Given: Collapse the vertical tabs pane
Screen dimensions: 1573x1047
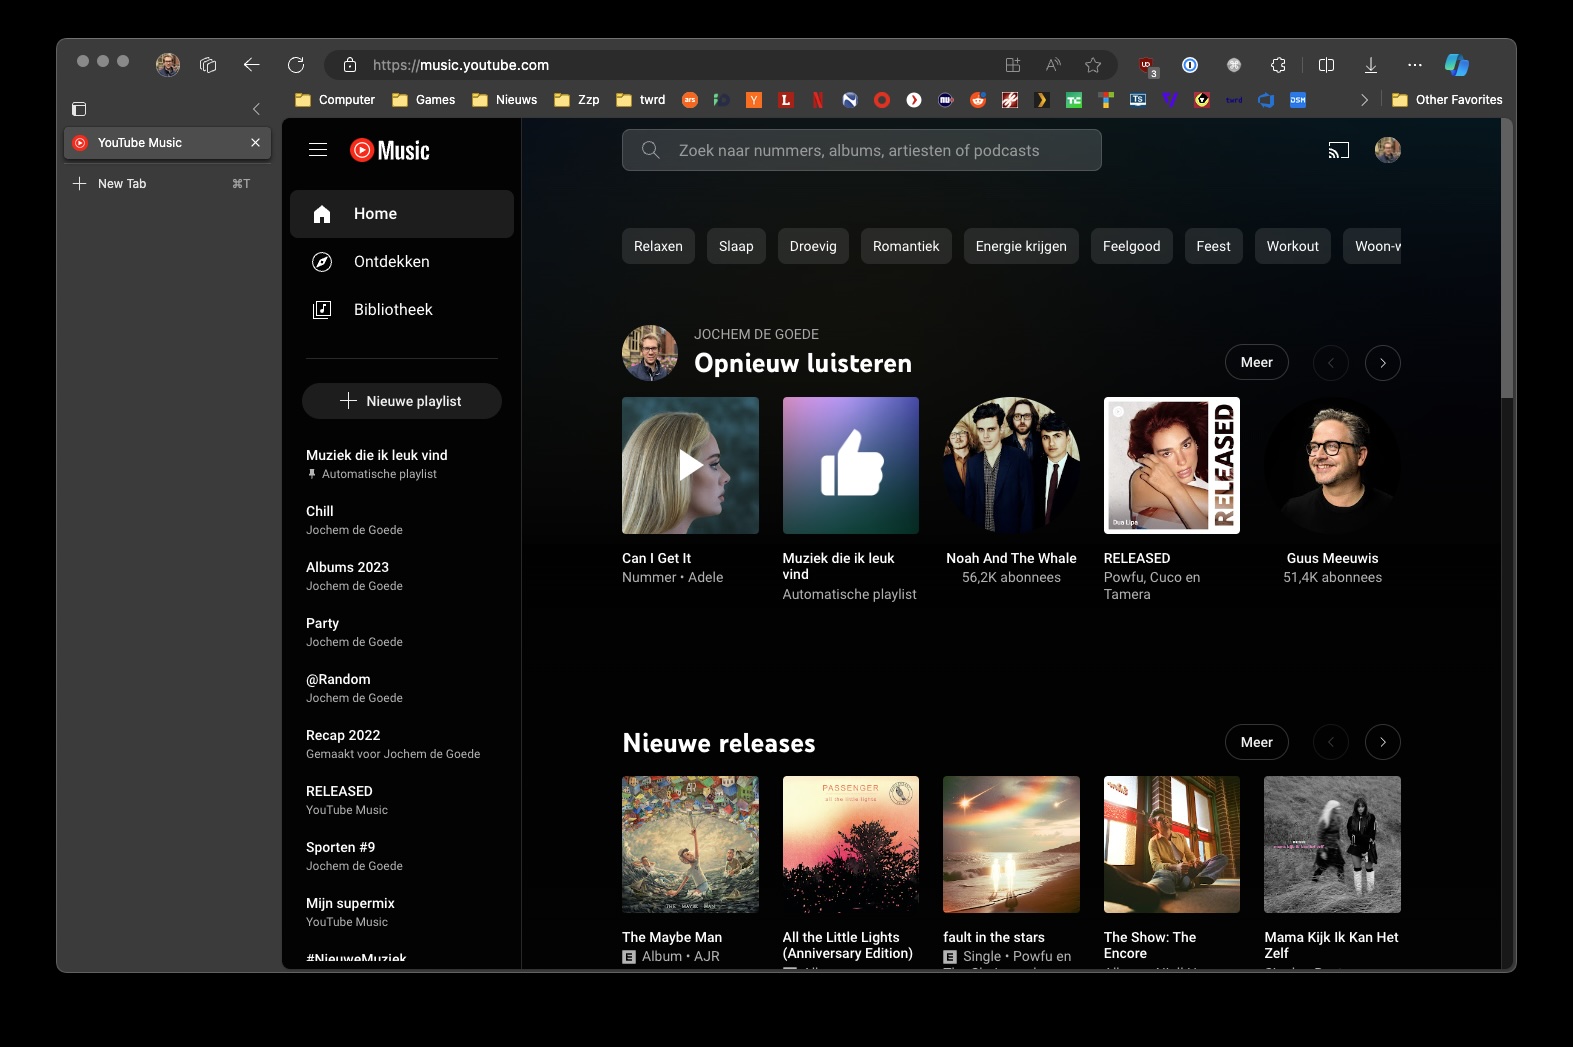Looking at the screenshot, I should (x=256, y=109).
